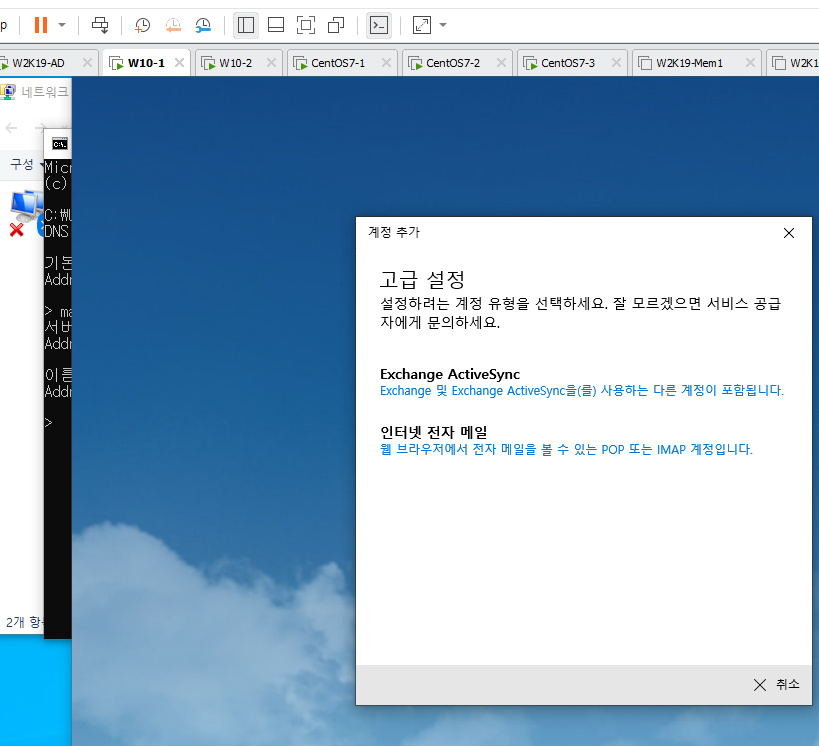Switch to the W2K19-AD tab
The height and width of the screenshot is (746, 819).
38,63
